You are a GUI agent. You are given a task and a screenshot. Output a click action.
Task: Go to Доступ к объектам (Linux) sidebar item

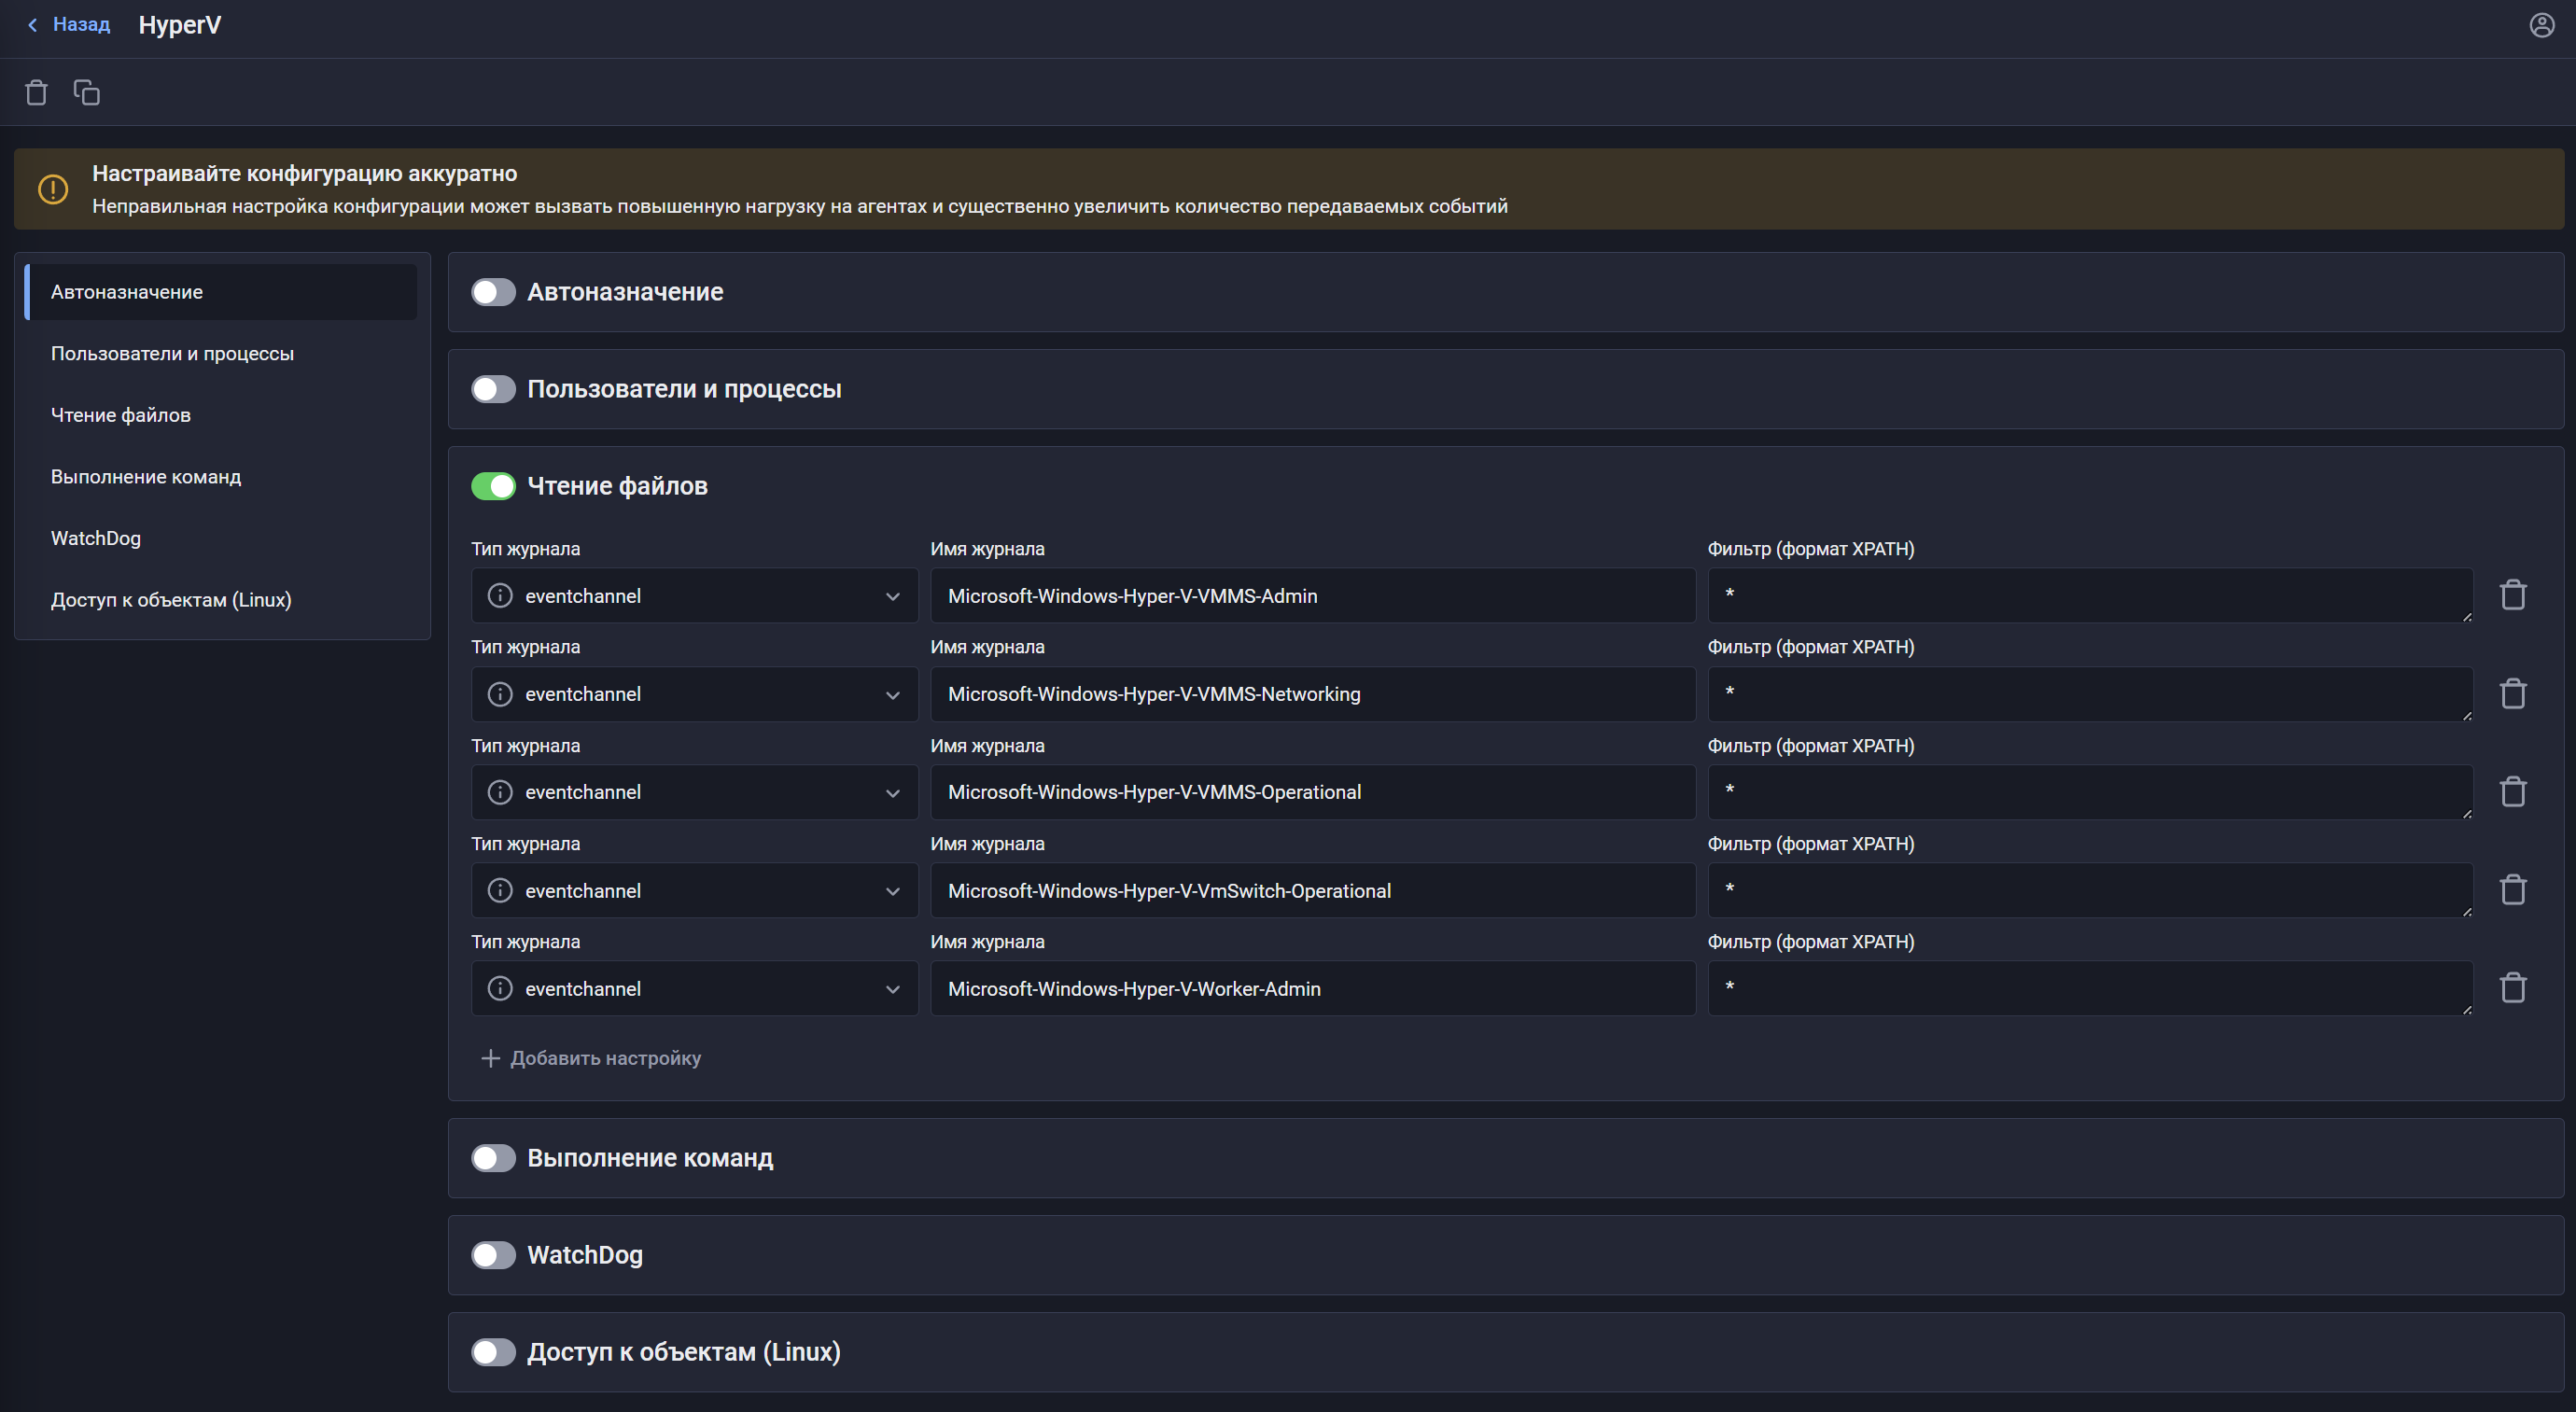tap(171, 600)
